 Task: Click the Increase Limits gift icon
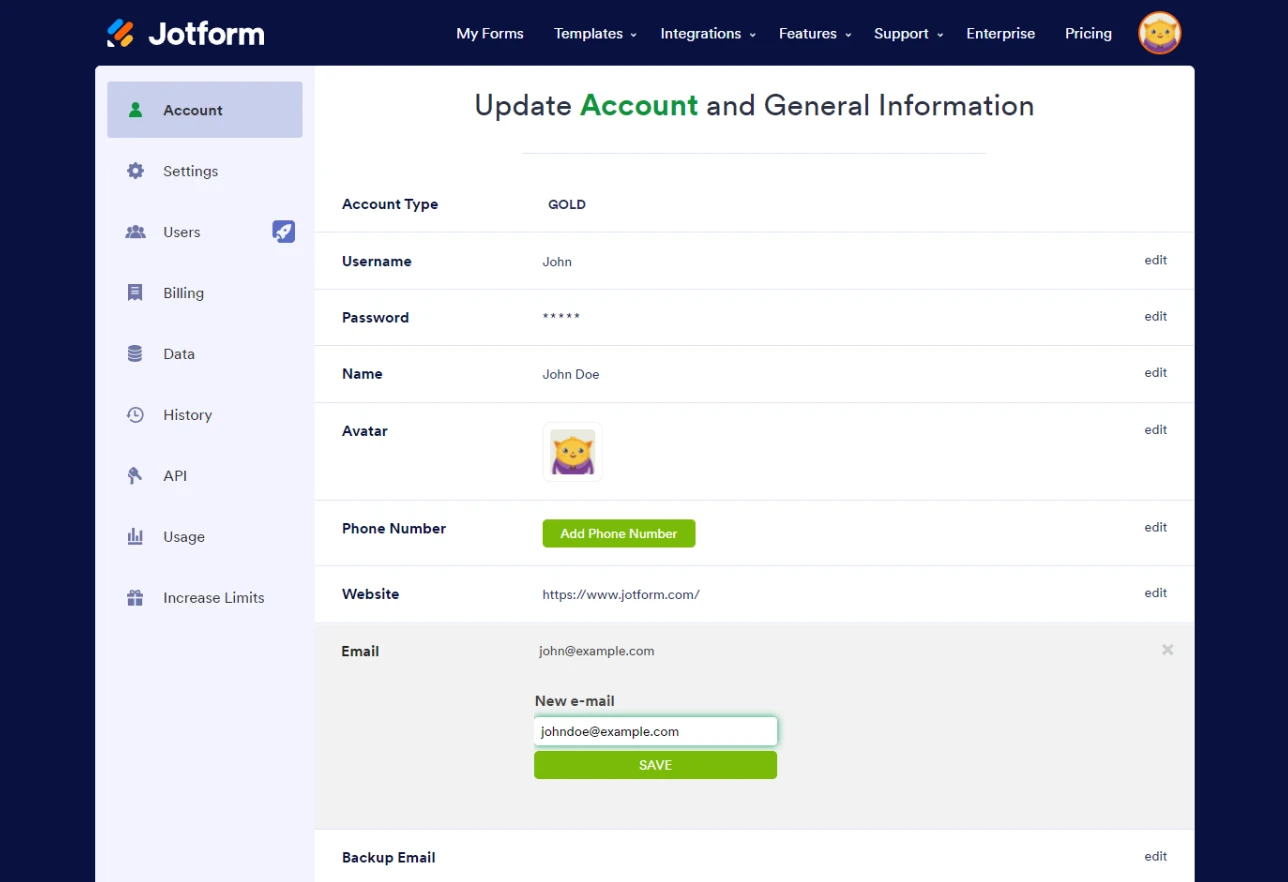tap(135, 598)
